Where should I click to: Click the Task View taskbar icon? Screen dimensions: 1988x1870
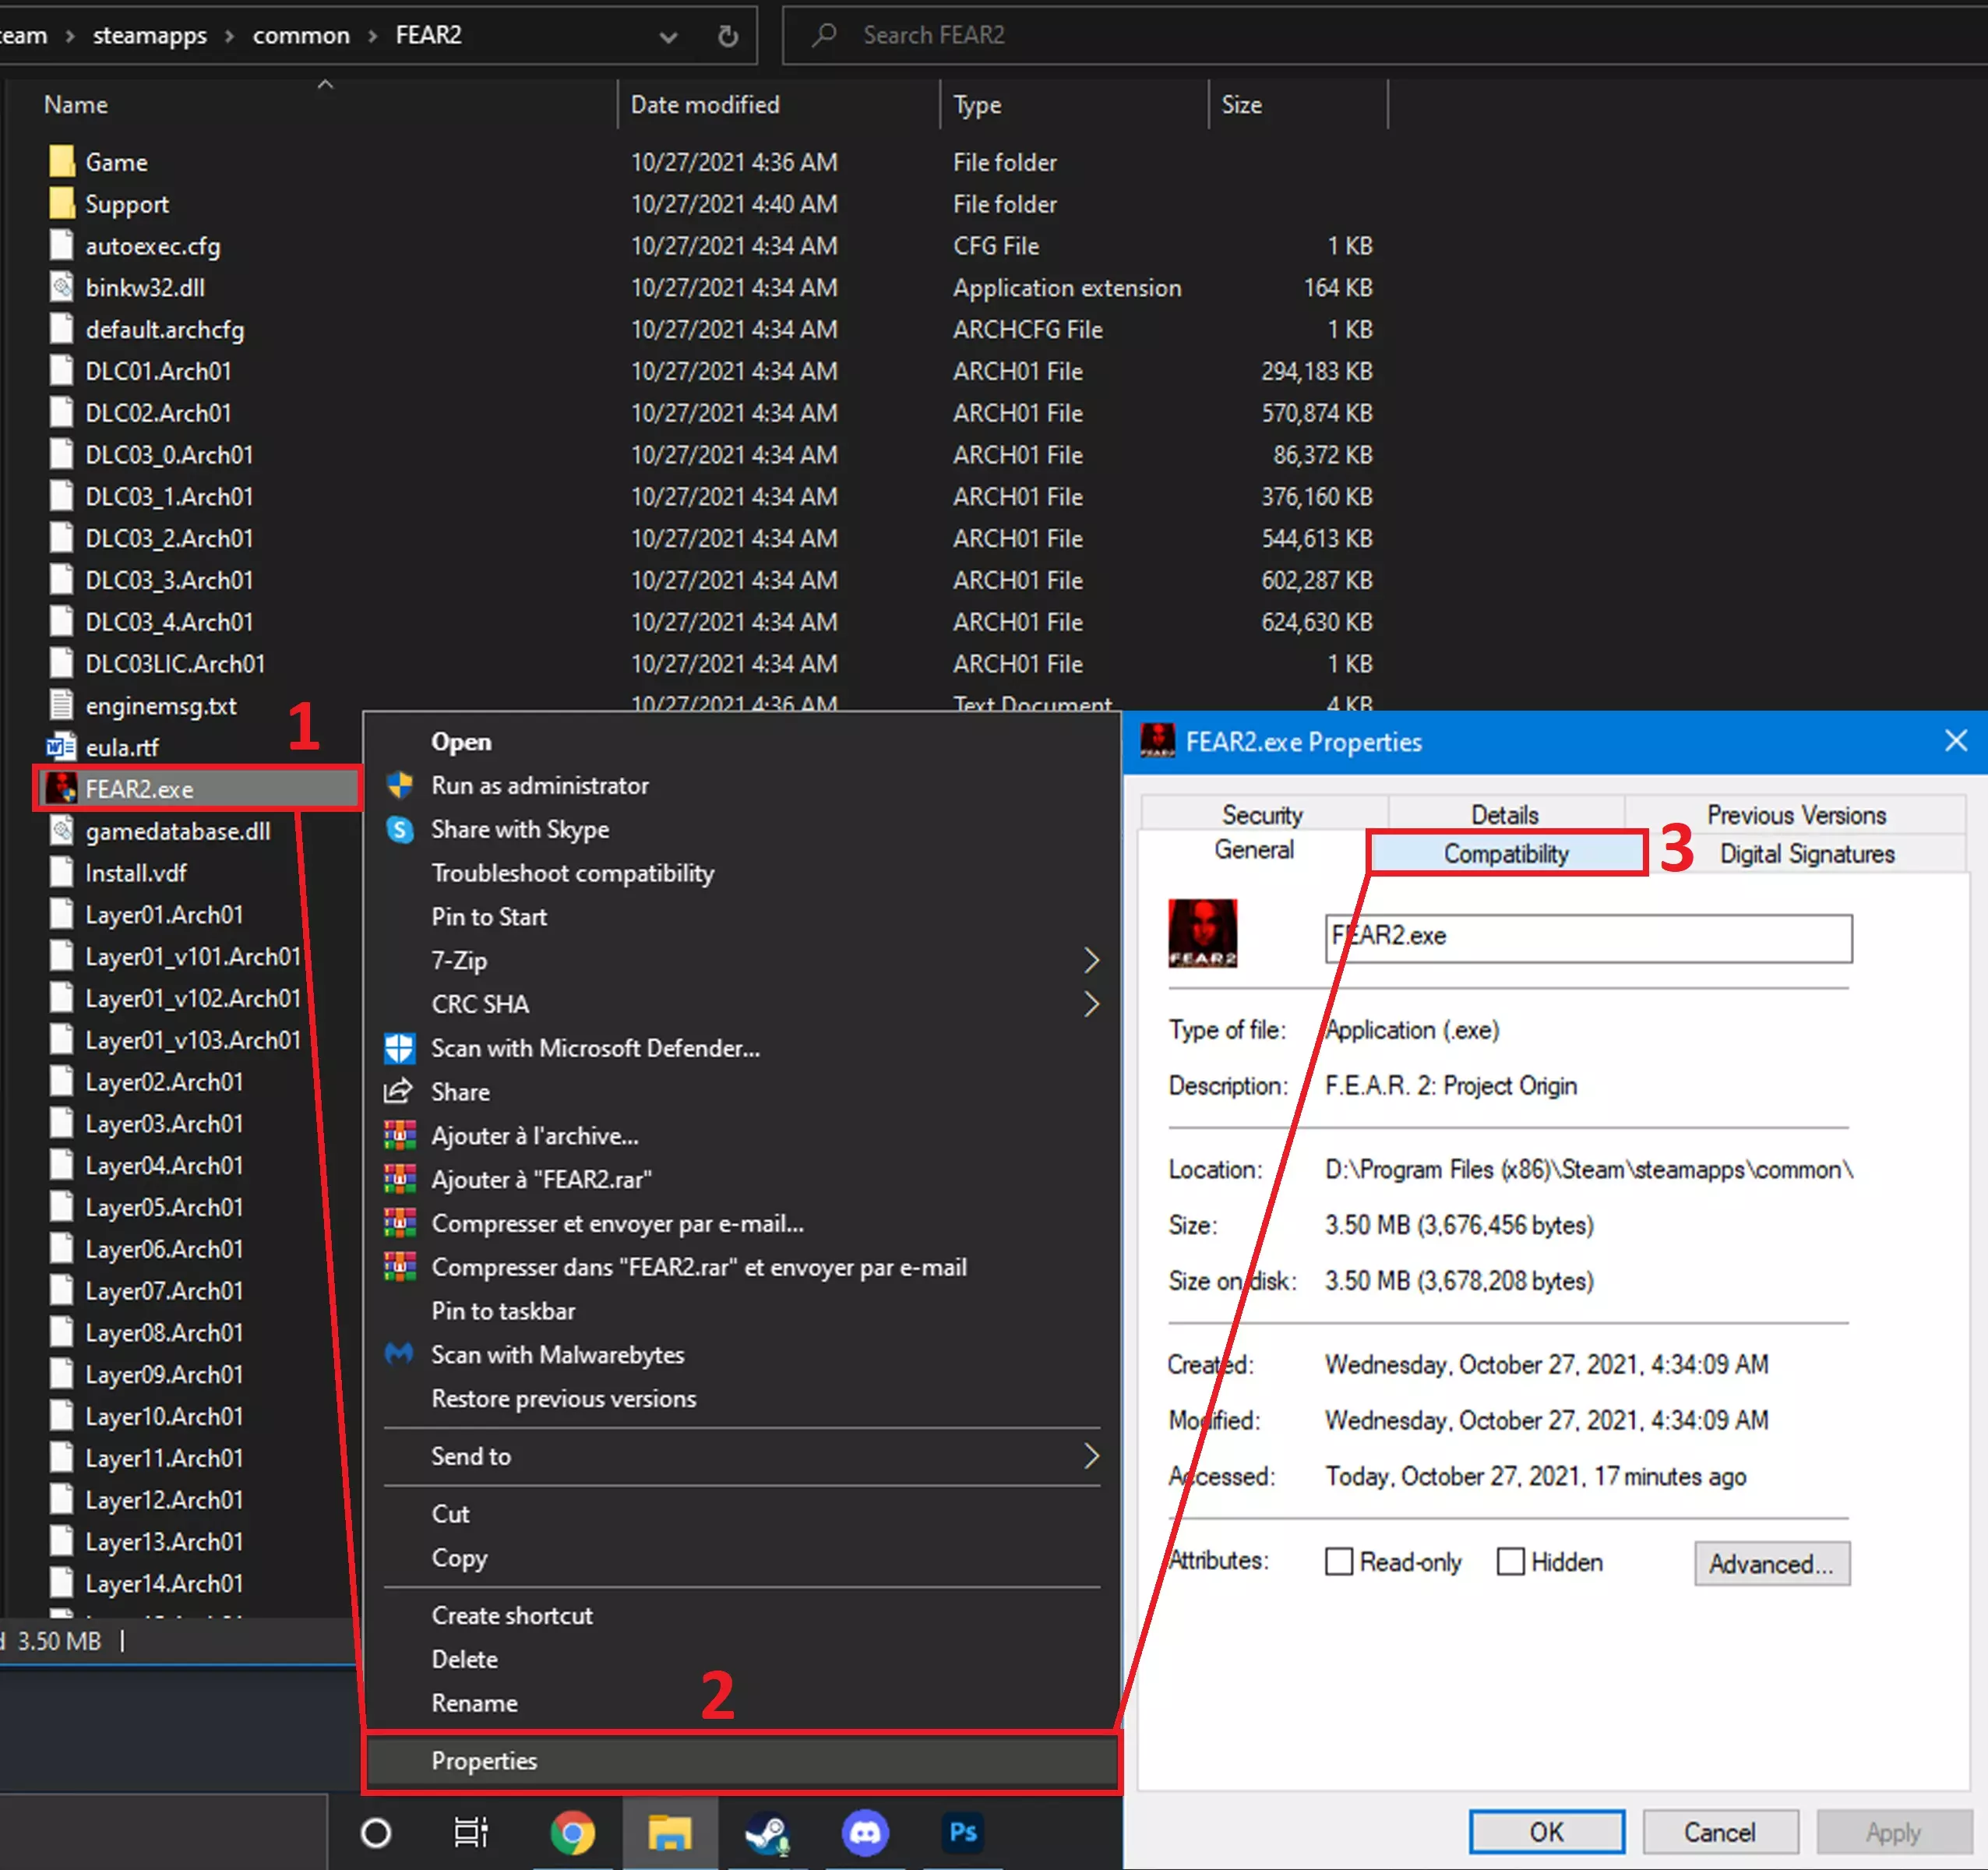[471, 1833]
